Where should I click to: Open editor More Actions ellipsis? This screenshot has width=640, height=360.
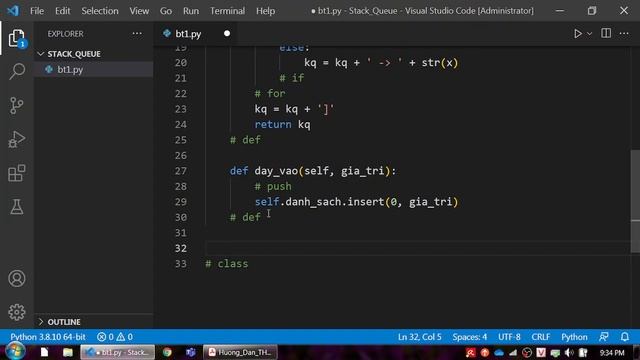(624, 33)
